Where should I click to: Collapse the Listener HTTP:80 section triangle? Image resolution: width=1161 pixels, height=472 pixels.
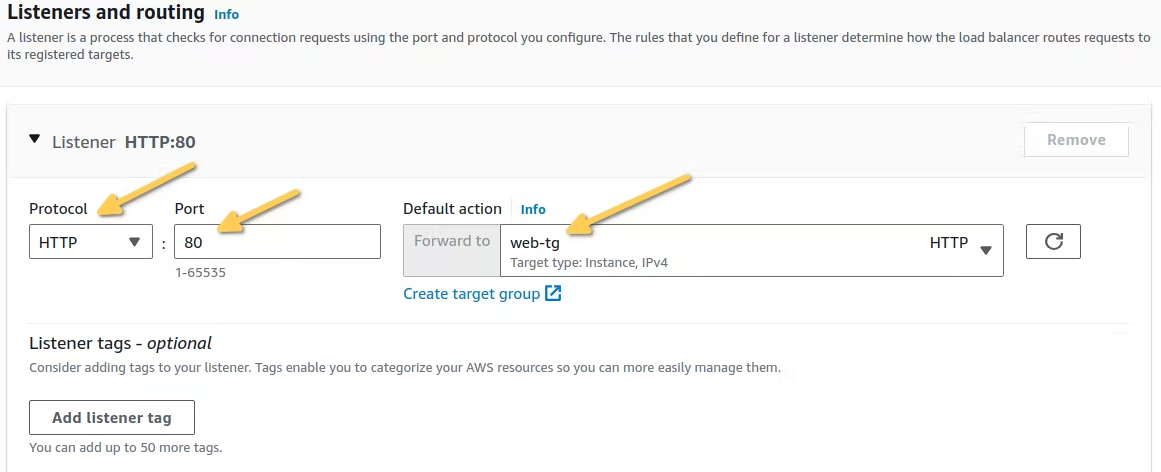35,140
